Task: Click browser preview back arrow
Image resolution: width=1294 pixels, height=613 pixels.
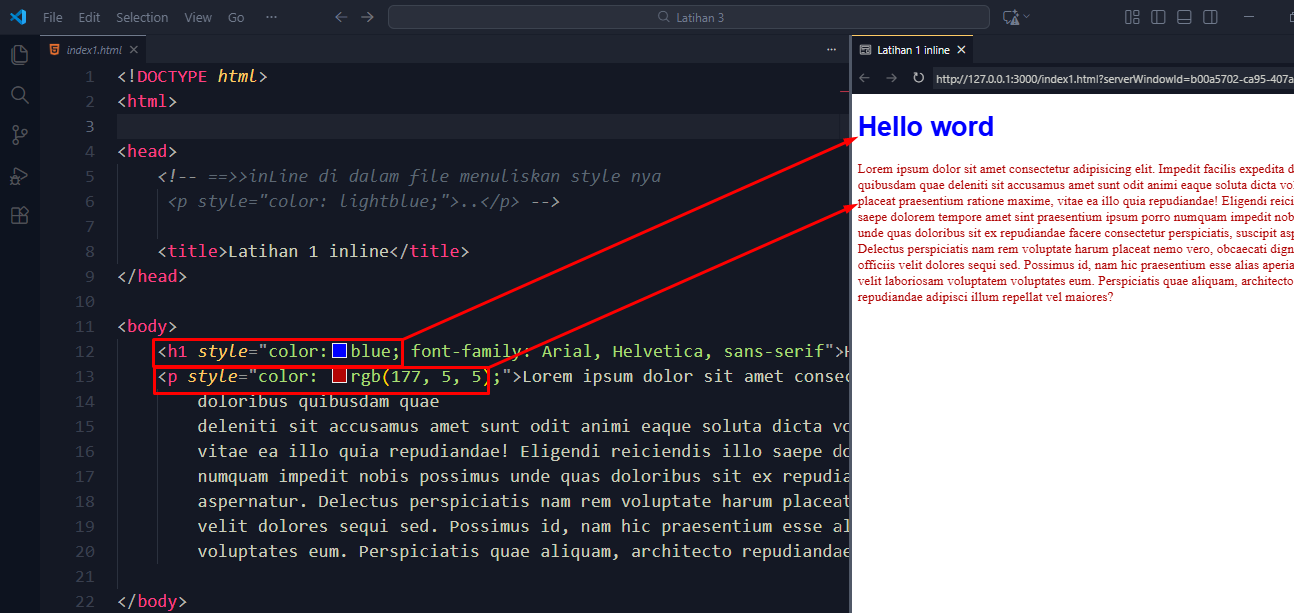Action: (866, 78)
